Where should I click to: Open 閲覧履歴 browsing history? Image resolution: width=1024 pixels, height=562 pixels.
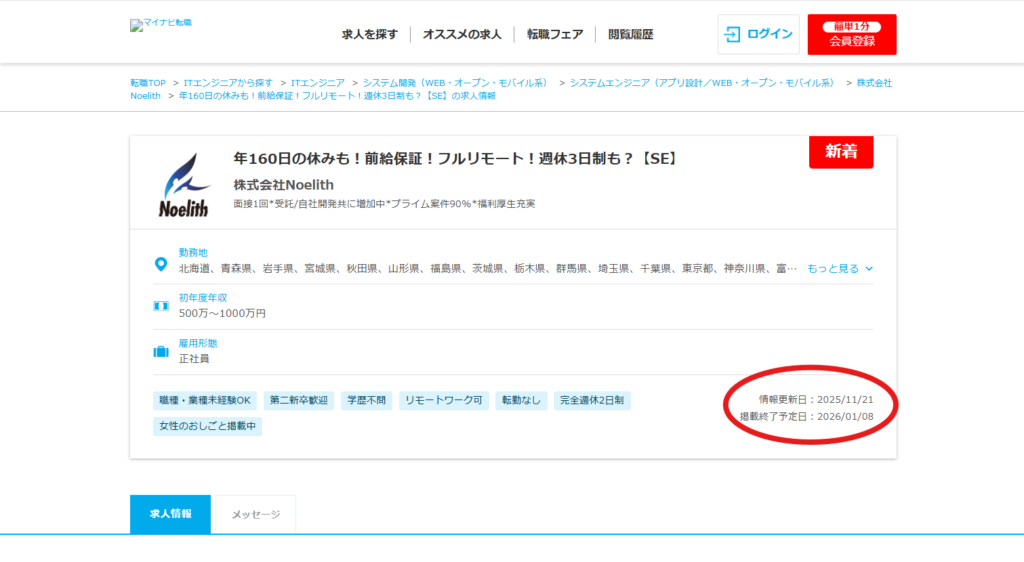coord(630,34)
